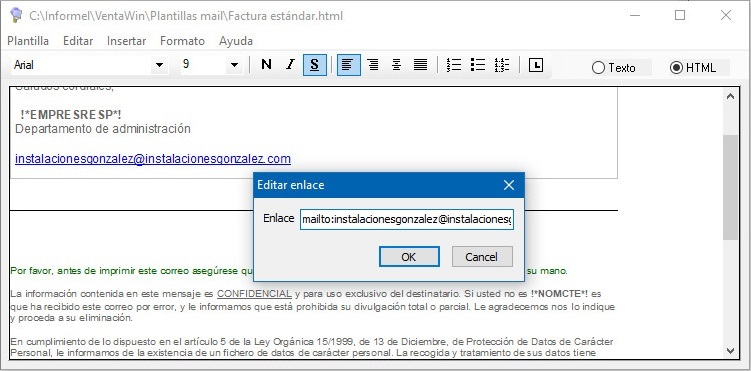Open the Arial font dropdown

[159, 65]
